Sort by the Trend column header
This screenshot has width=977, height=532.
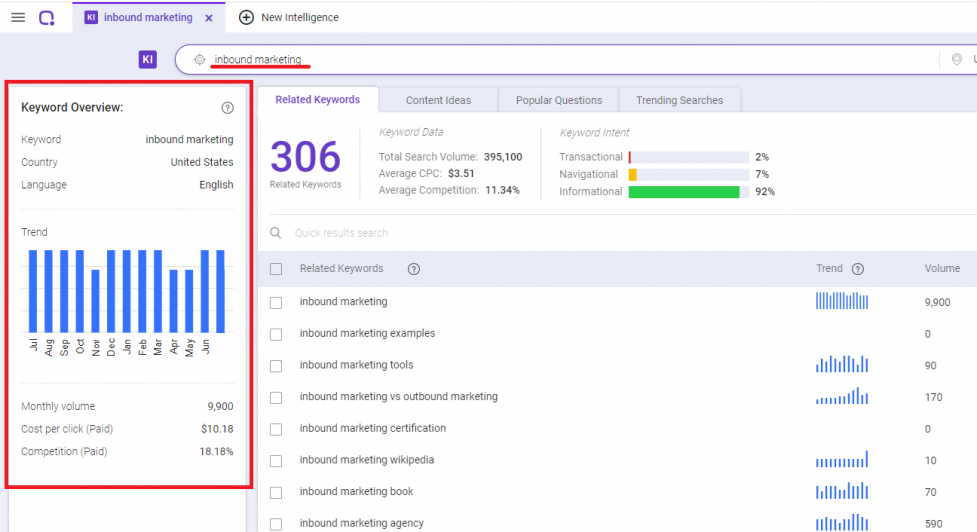click(829, 268)
